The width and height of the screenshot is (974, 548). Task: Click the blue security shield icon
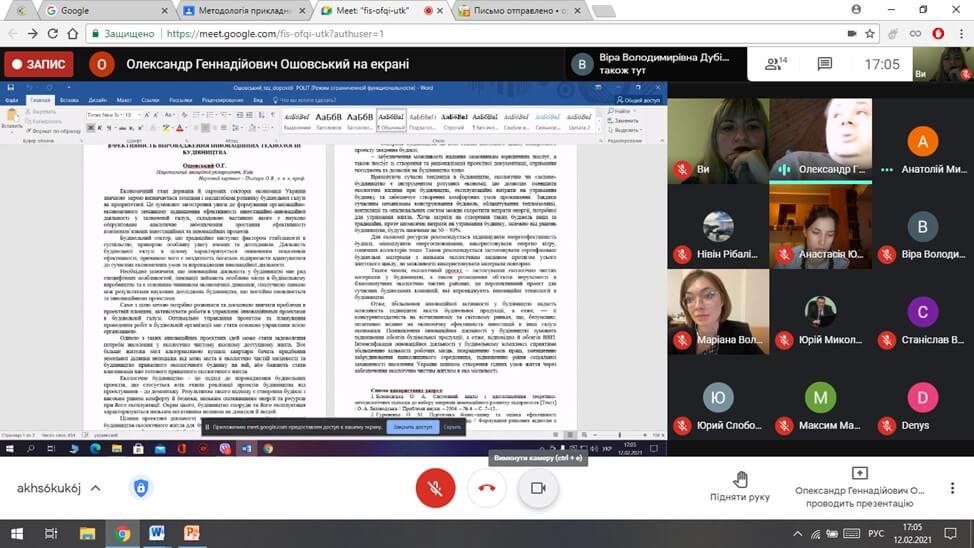141,488
